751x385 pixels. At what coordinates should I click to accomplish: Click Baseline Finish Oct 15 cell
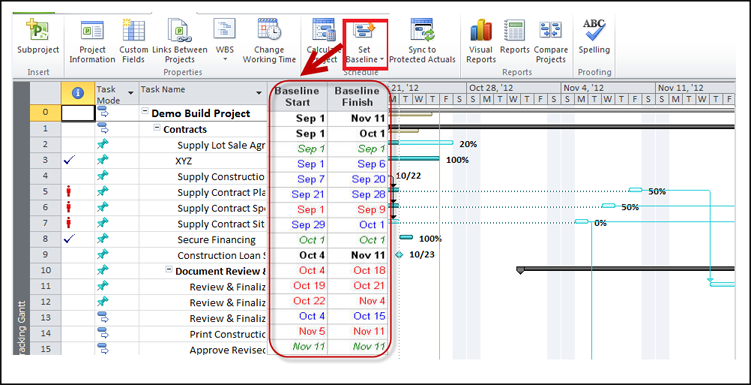point(357,316)
